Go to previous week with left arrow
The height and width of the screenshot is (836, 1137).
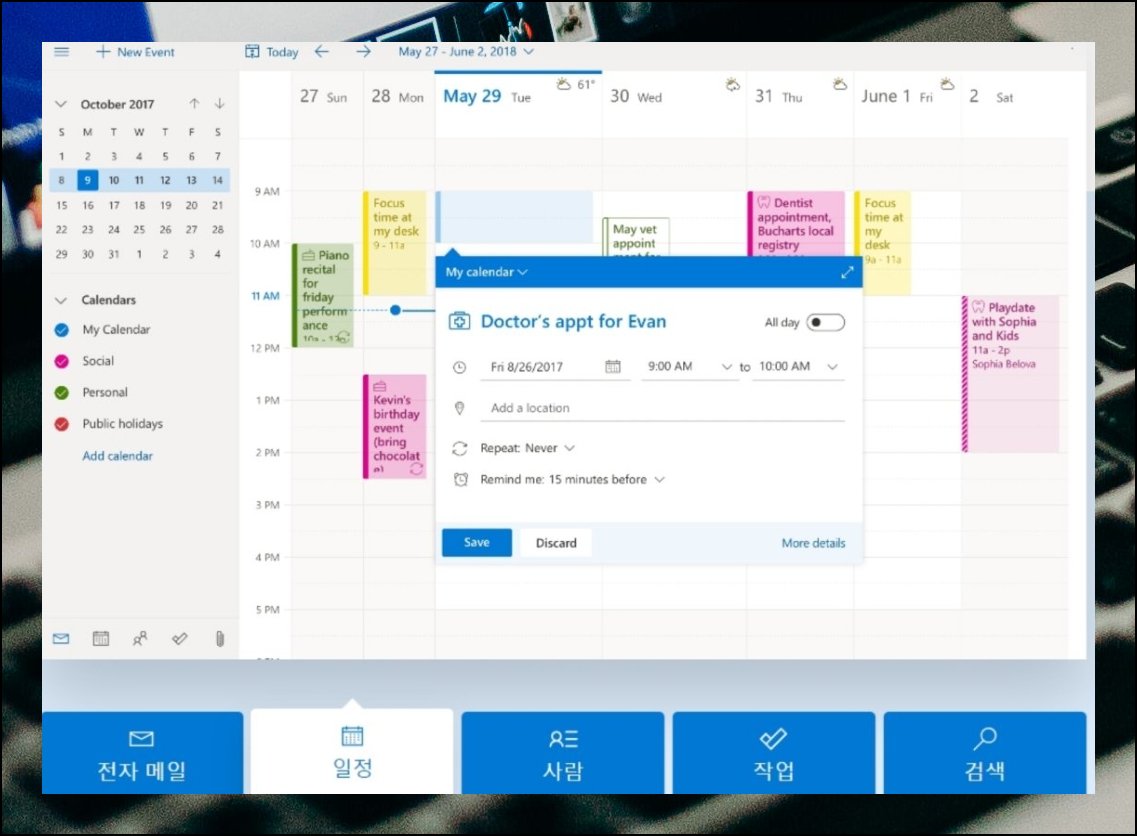pos(322,51)
